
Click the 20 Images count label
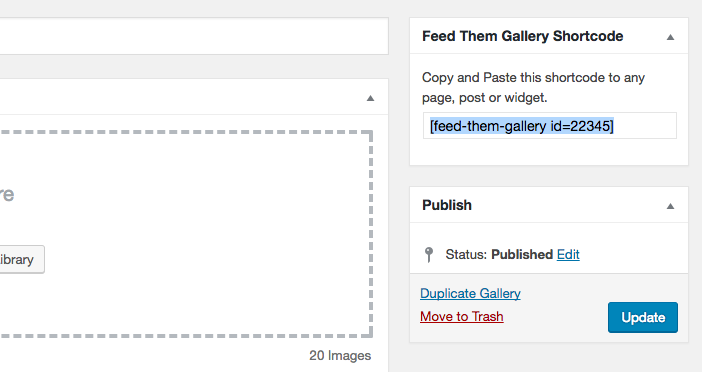click(x=340, y=355)
